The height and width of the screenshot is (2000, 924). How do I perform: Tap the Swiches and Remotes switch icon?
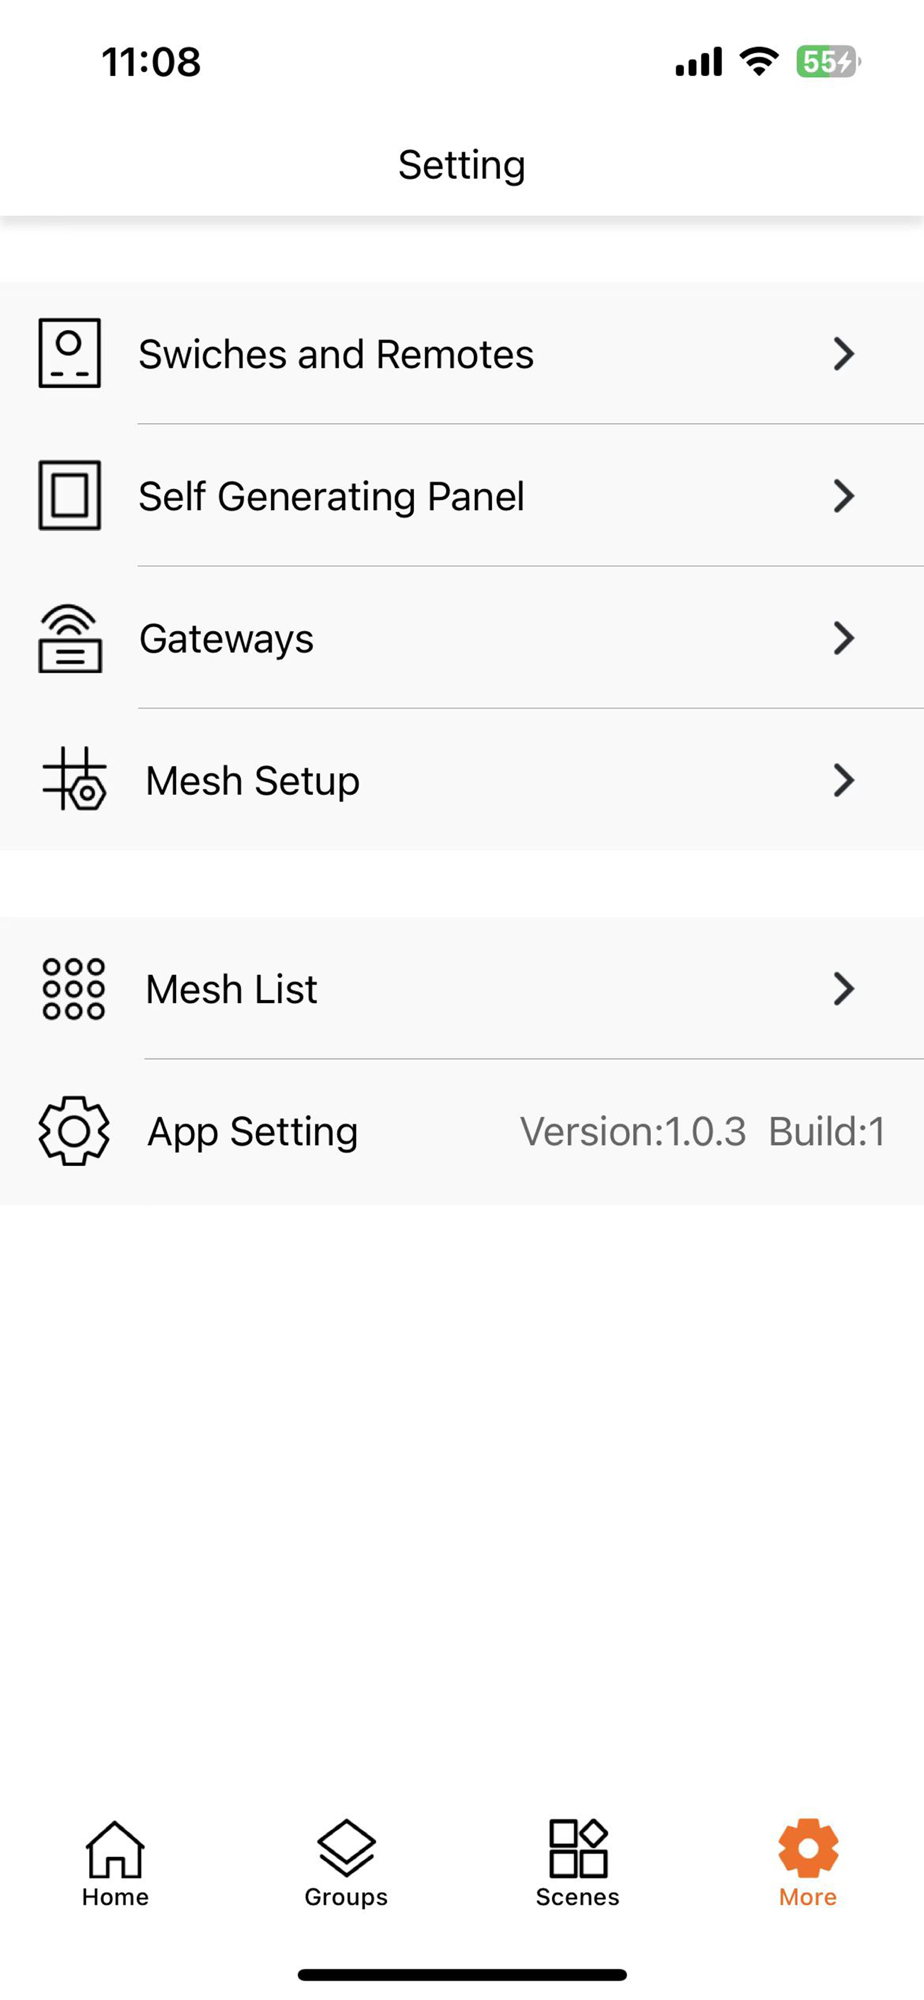click(x=69, y=353)
